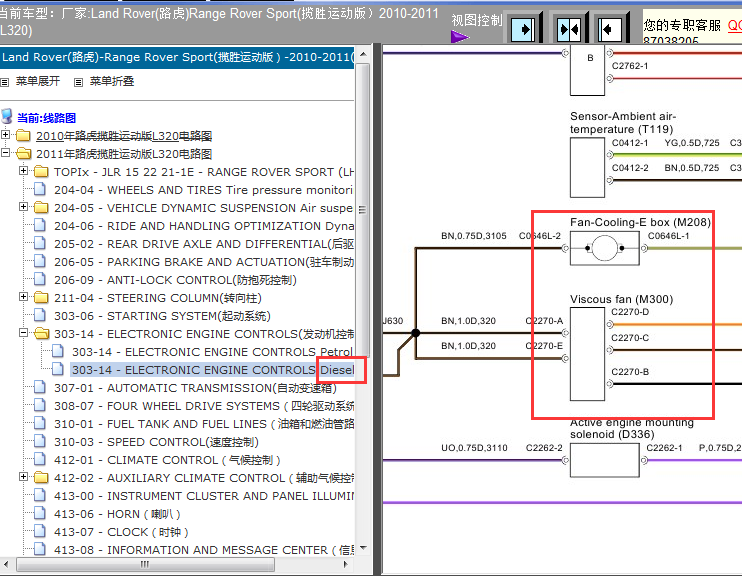Click the tree panel's scroll-down arrow
Image resolution: width=742 pixels, height=576 pixels.
[363, 548]
